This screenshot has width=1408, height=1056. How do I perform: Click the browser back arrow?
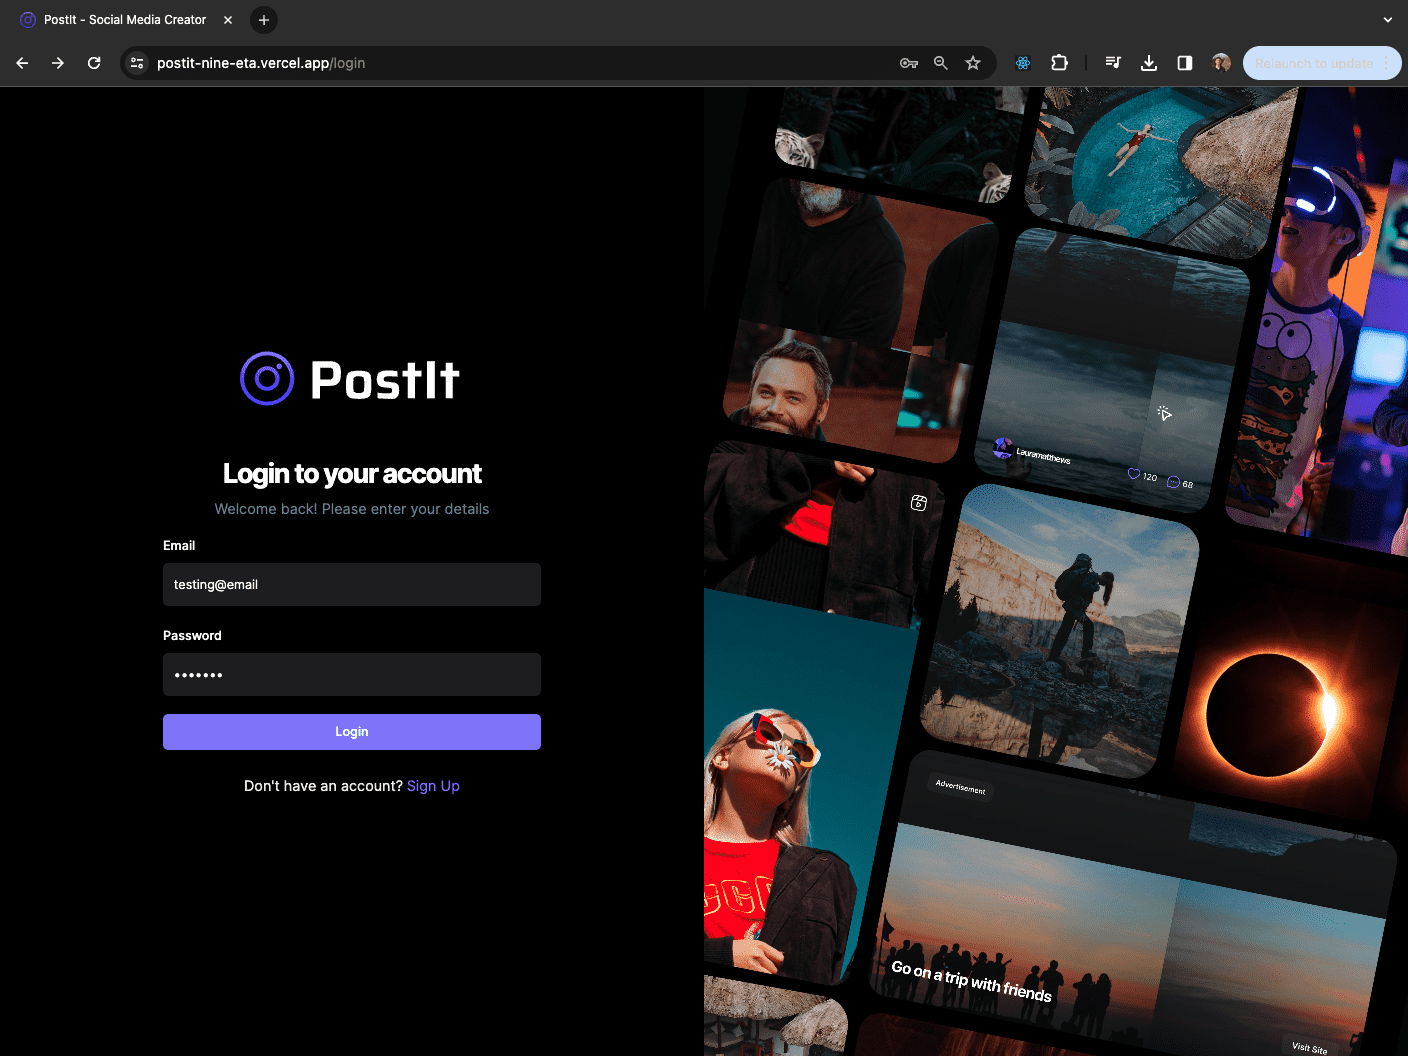[22, 63]
